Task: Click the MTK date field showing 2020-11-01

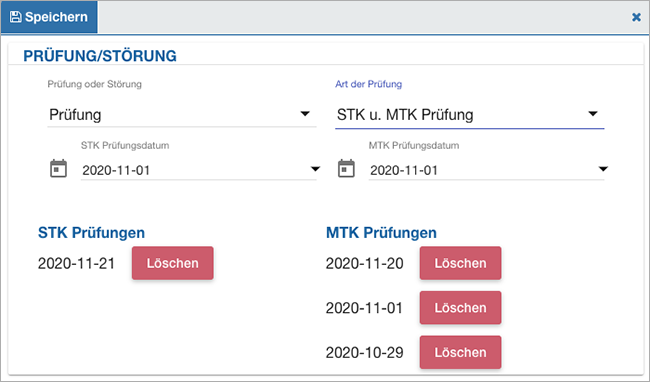Action: [486, 170]
